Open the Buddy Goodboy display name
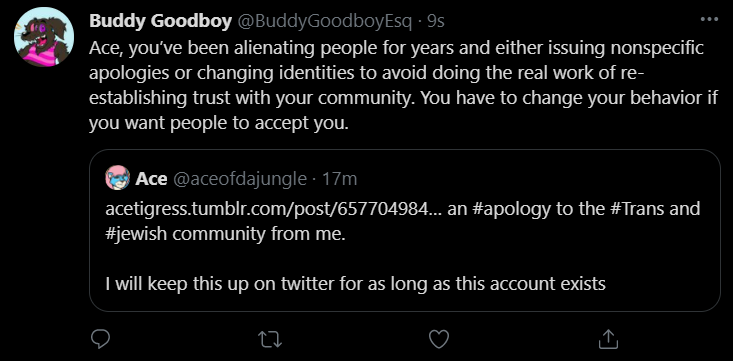733x361 pixels. click(160, 21)
